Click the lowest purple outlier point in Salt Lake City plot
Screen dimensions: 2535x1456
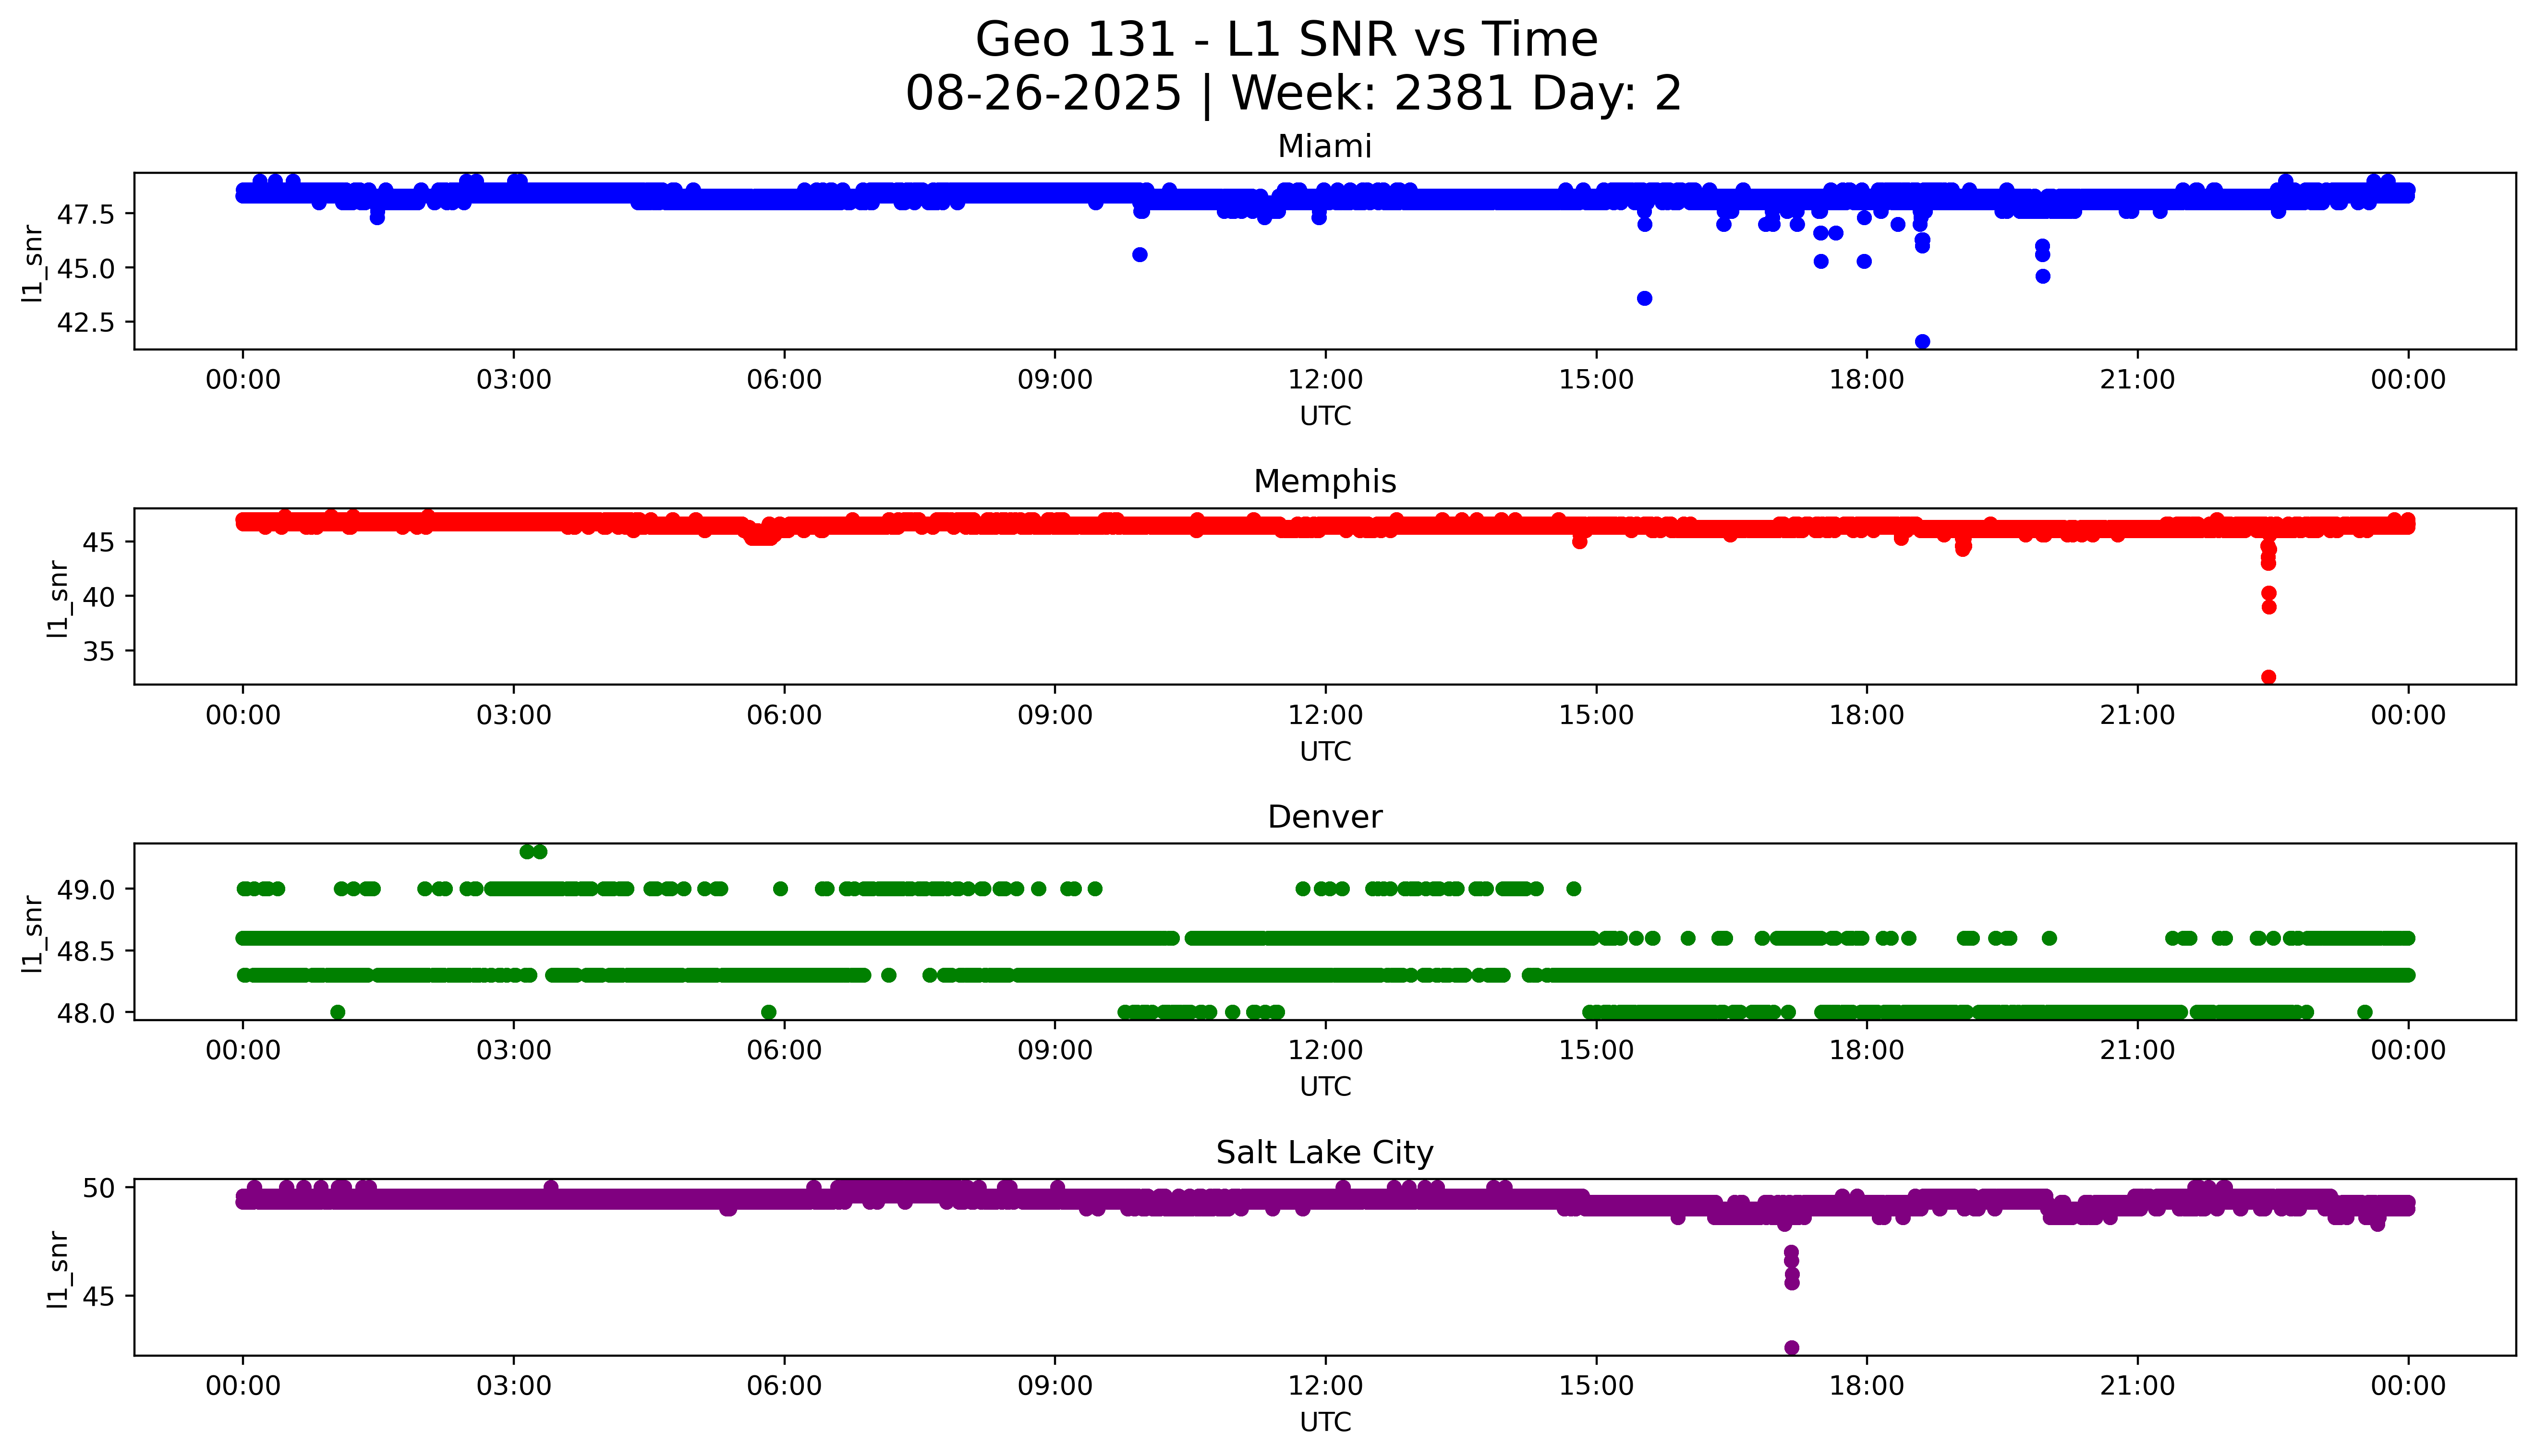(x=1792, y=1348)
